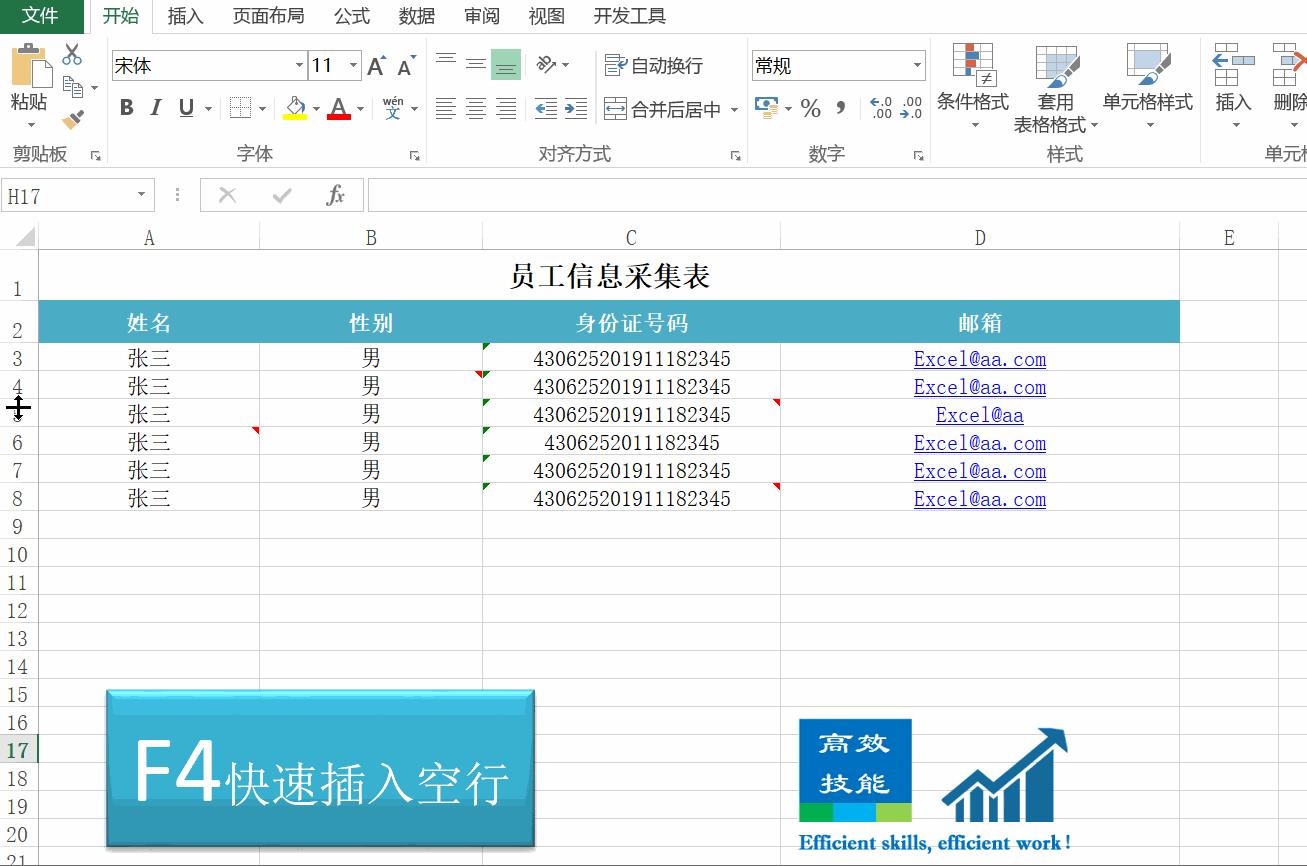Apply italic formatting

[155, 107]
